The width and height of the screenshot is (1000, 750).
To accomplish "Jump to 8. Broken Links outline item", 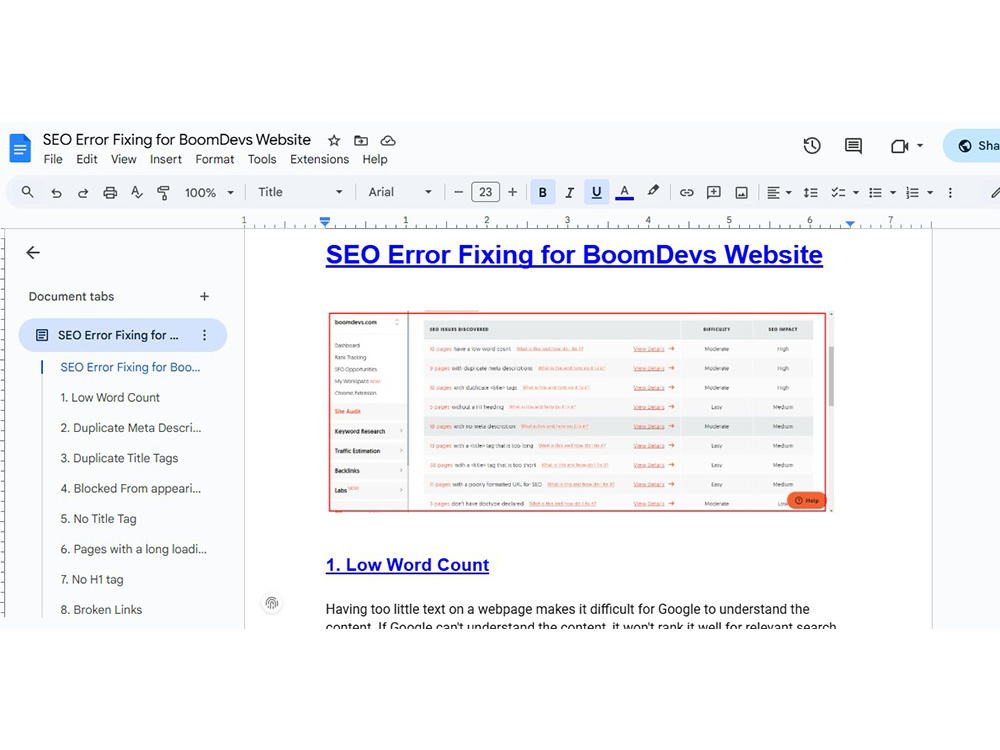I will click(x=101, y=610).
